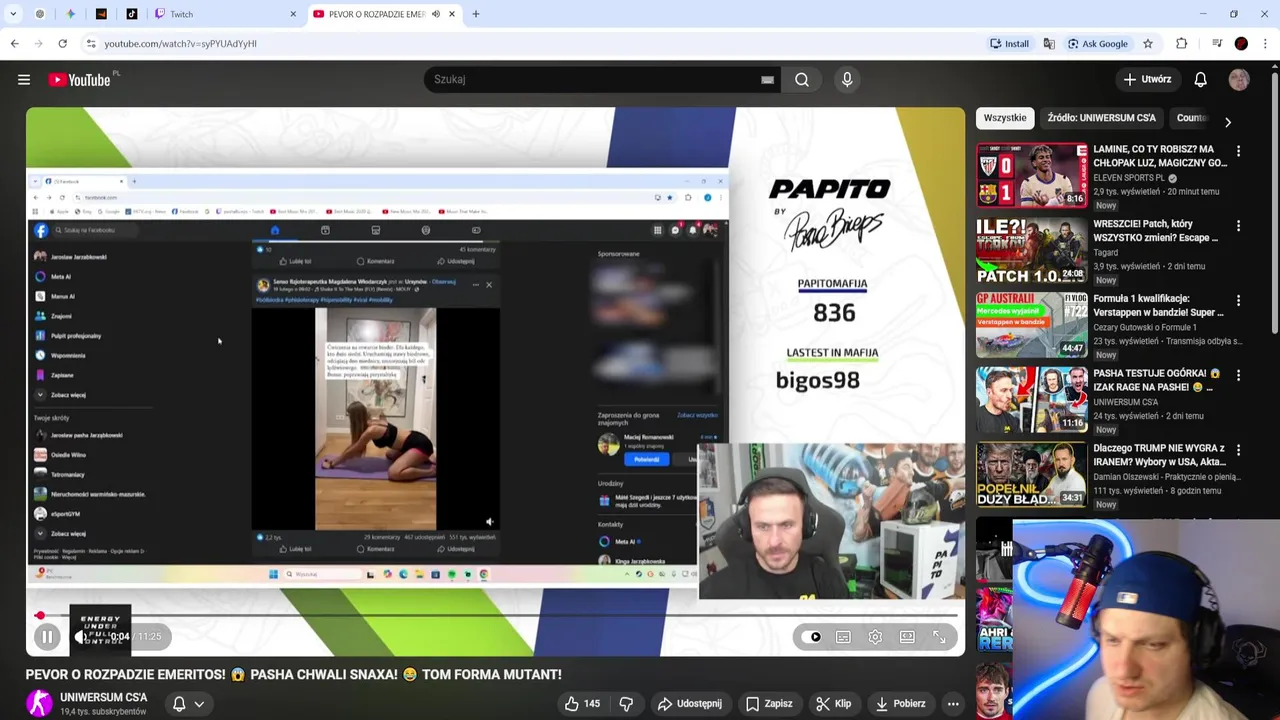Open media controls icon in toolbar
This screenshot has height=720, width=1280.
(x=1217, y=44)
